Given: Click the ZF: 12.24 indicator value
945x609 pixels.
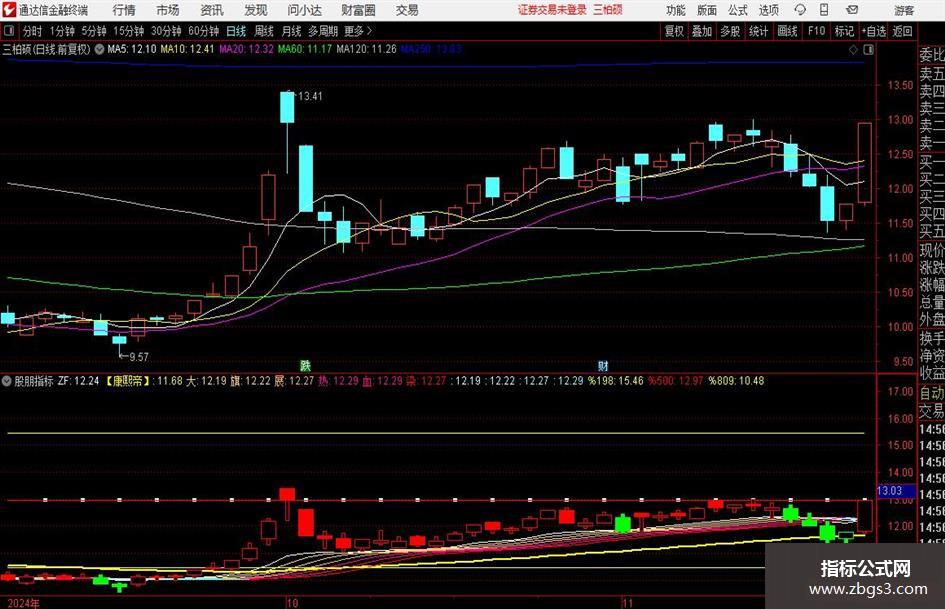Looking at the screenshot, I should [x=78, y=380].
